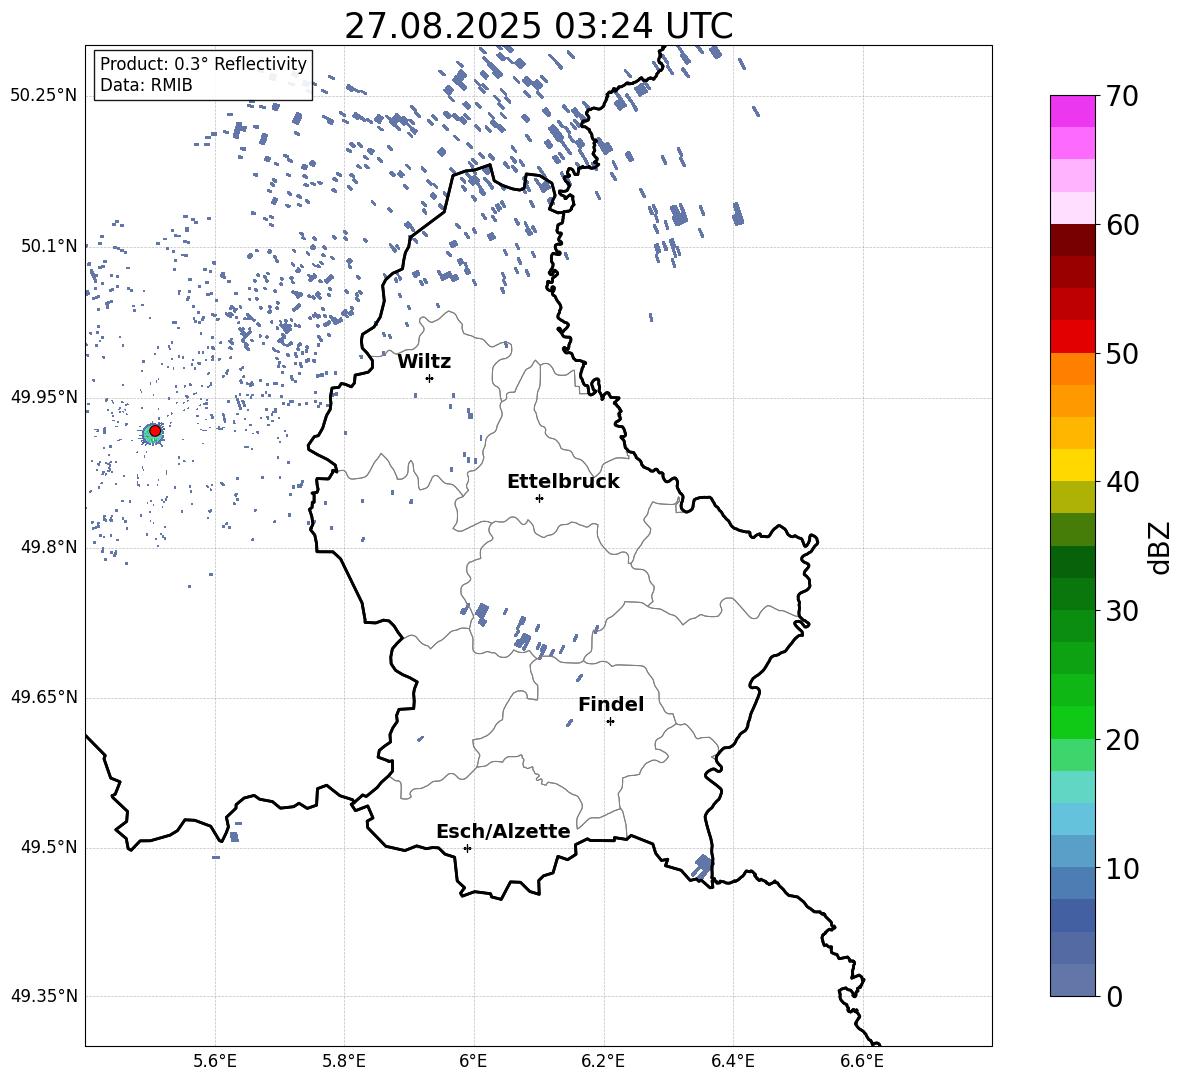Screen dimensions: 1184x1081
Task: Click the 49.65°N latitude label
Action: (x=44, y=696)
